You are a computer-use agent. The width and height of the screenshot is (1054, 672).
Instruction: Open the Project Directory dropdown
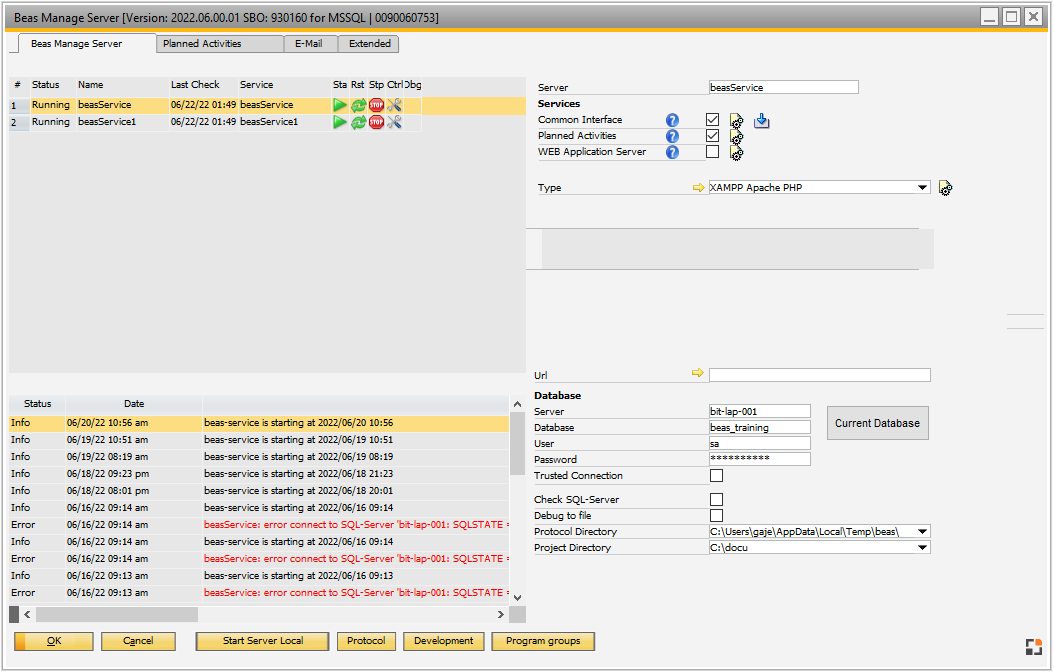pos(922,547)
